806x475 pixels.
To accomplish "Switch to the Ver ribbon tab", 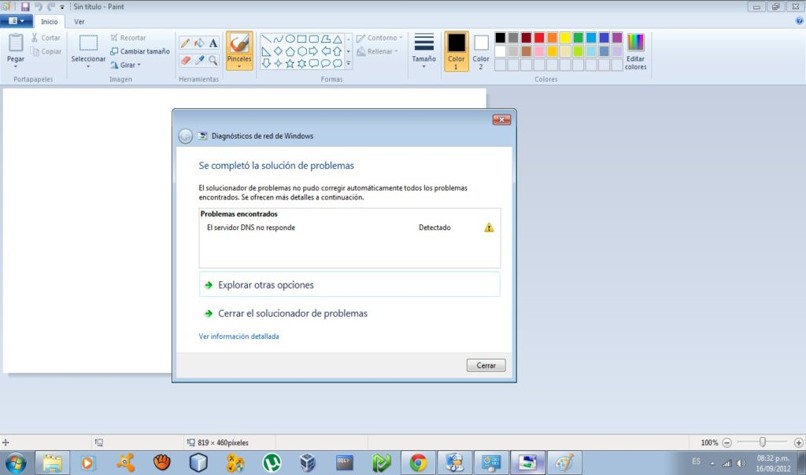I will (x=79, y=22).
